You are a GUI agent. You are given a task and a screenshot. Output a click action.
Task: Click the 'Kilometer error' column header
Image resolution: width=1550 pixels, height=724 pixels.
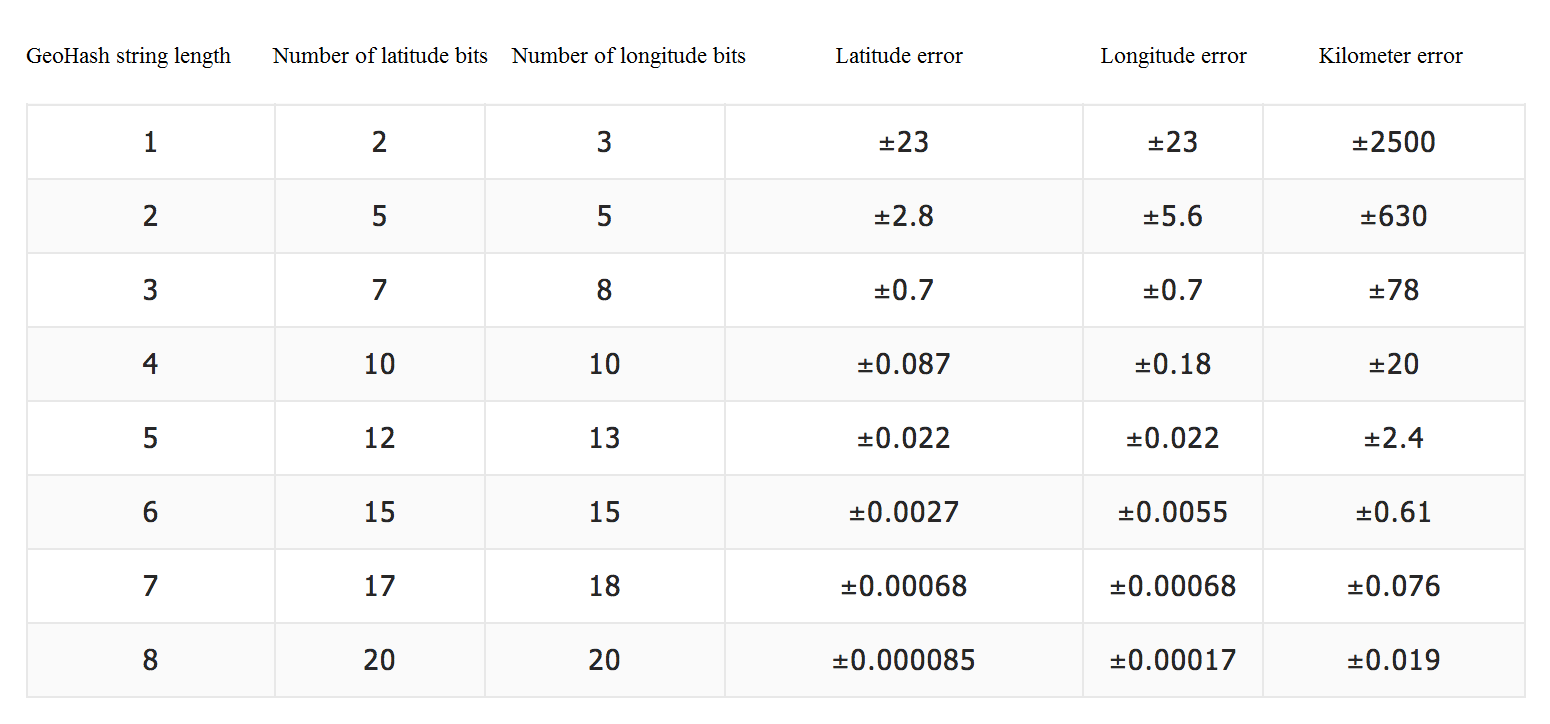click(1390, 56)
